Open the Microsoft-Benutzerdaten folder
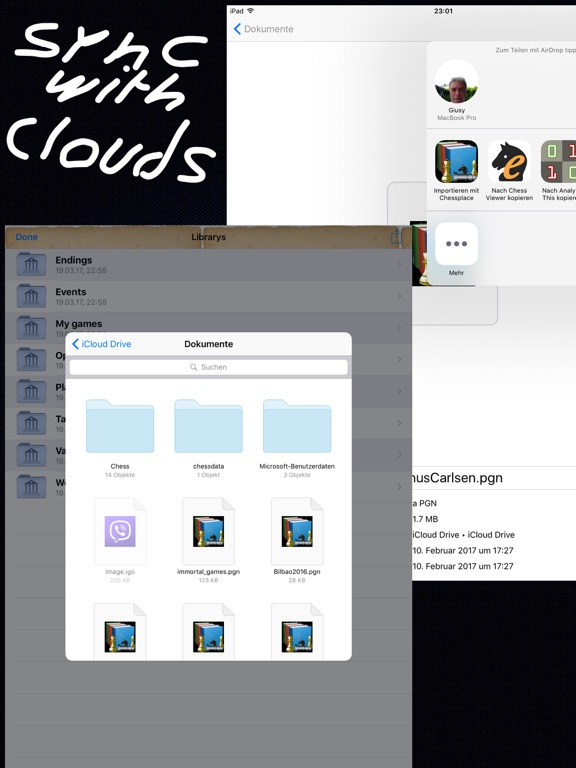Viewport: 576px width, 768px height. point(297,426)
